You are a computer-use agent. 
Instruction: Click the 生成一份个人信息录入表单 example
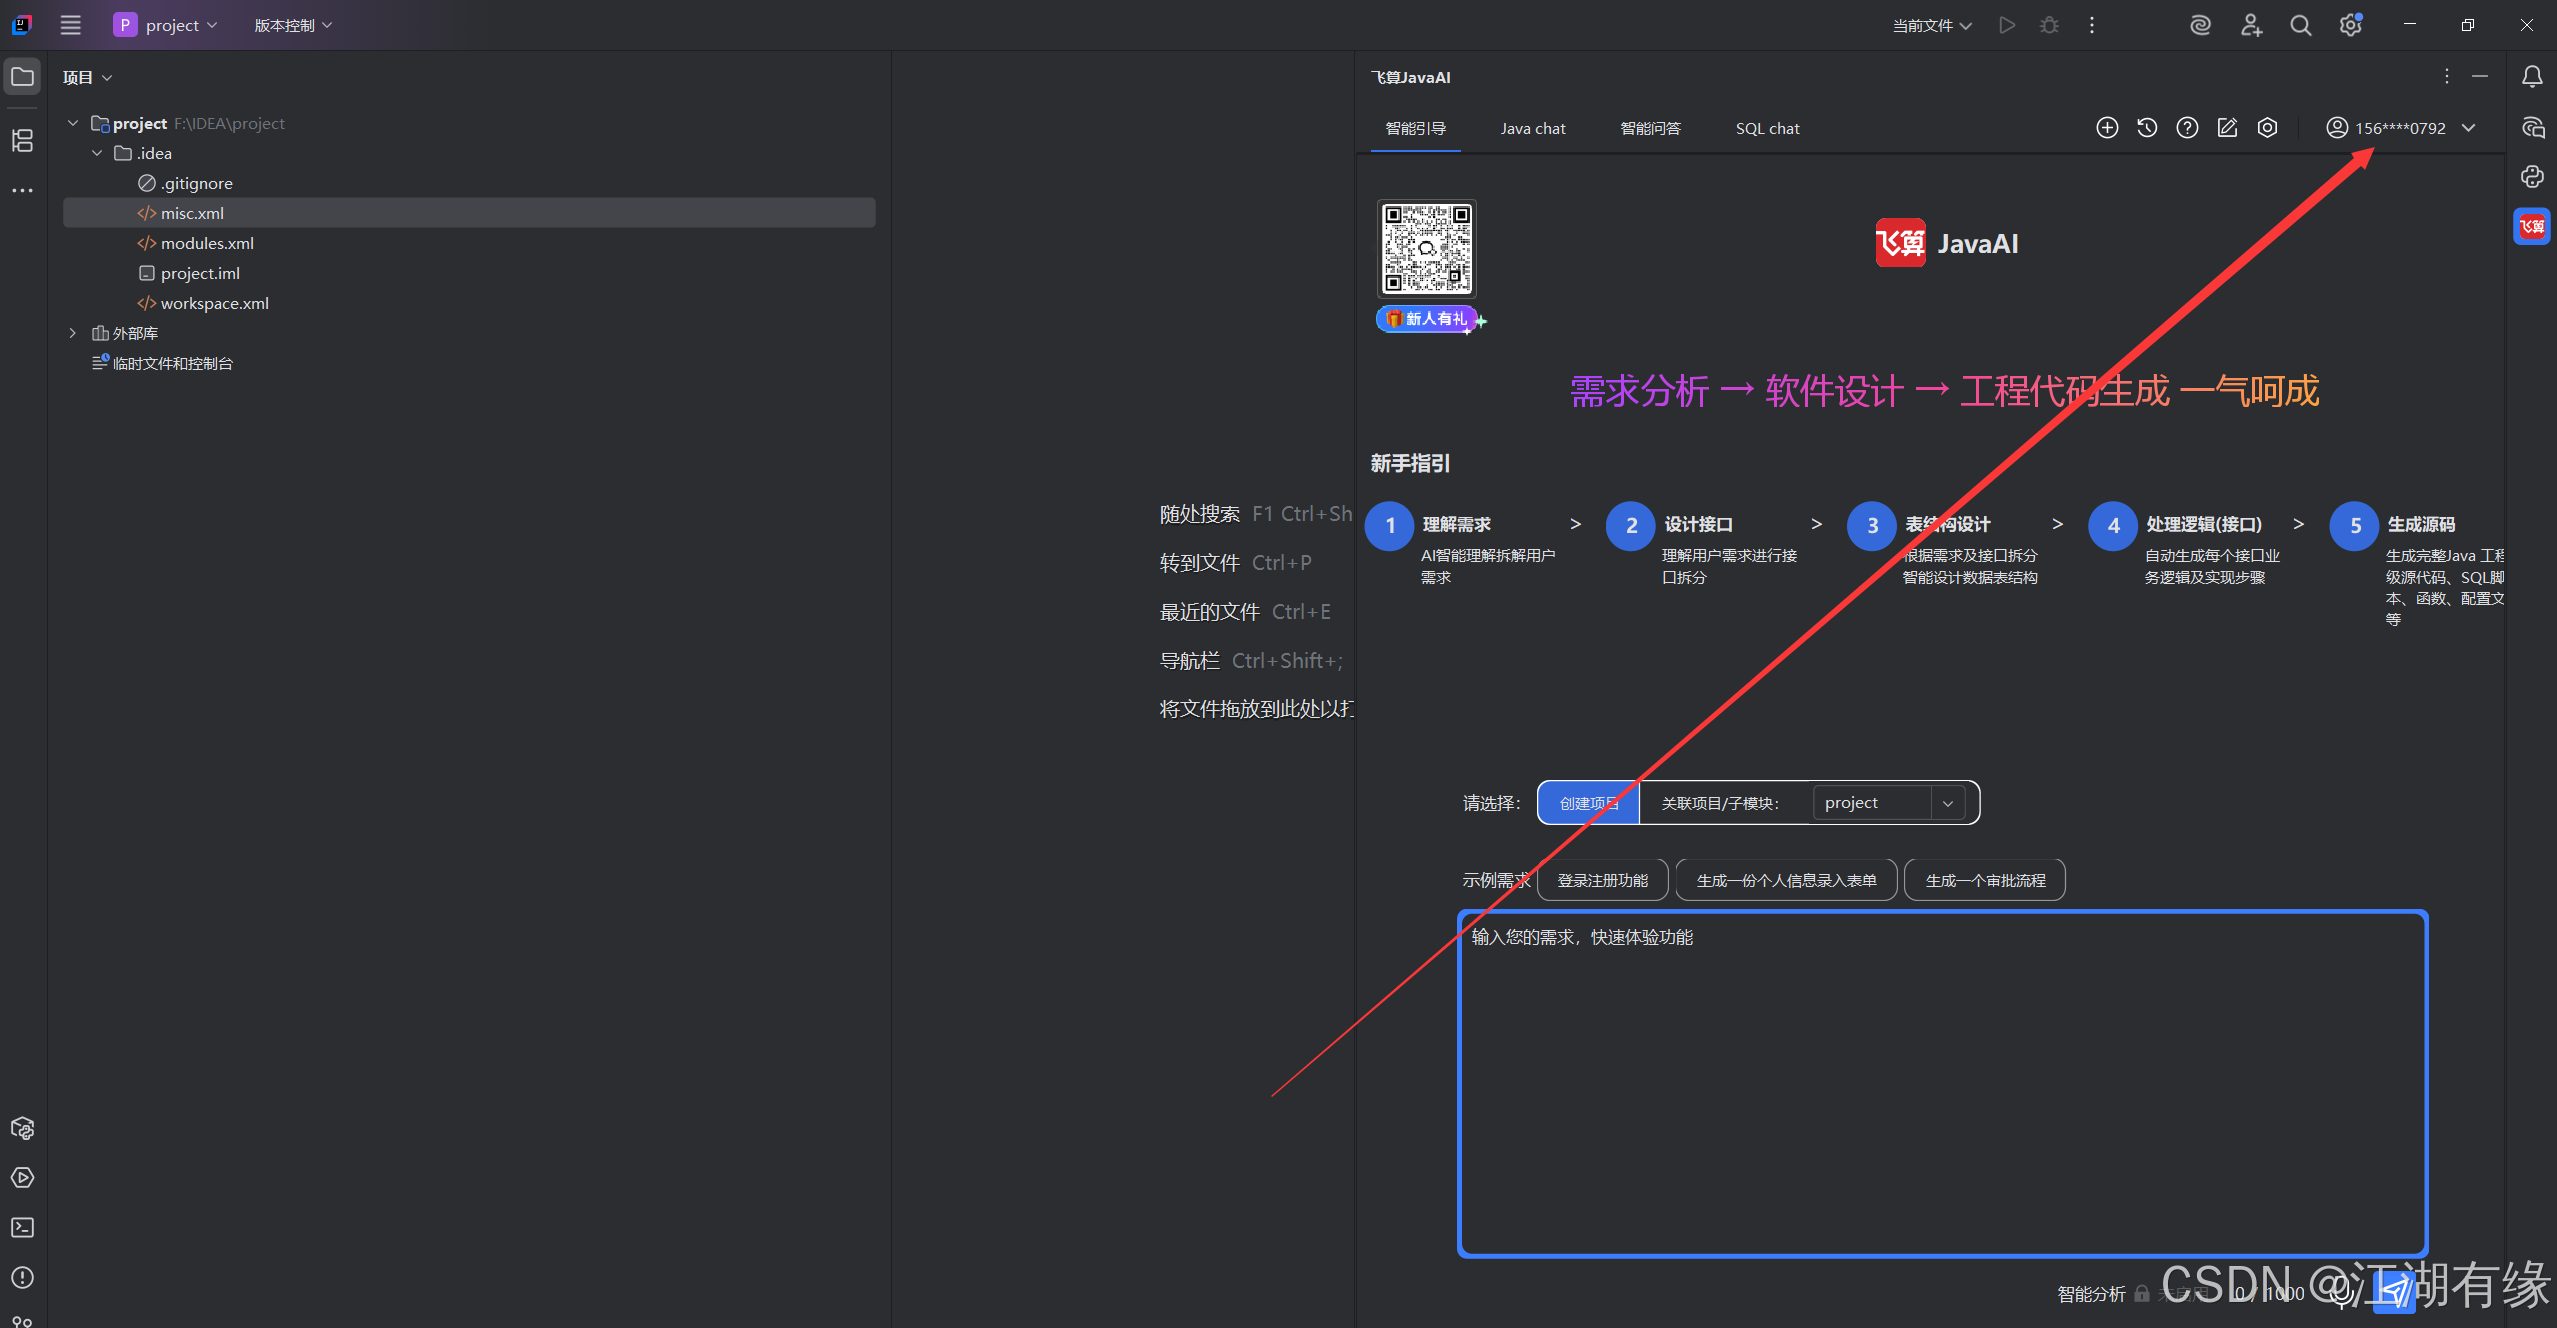click(1786, 880)
